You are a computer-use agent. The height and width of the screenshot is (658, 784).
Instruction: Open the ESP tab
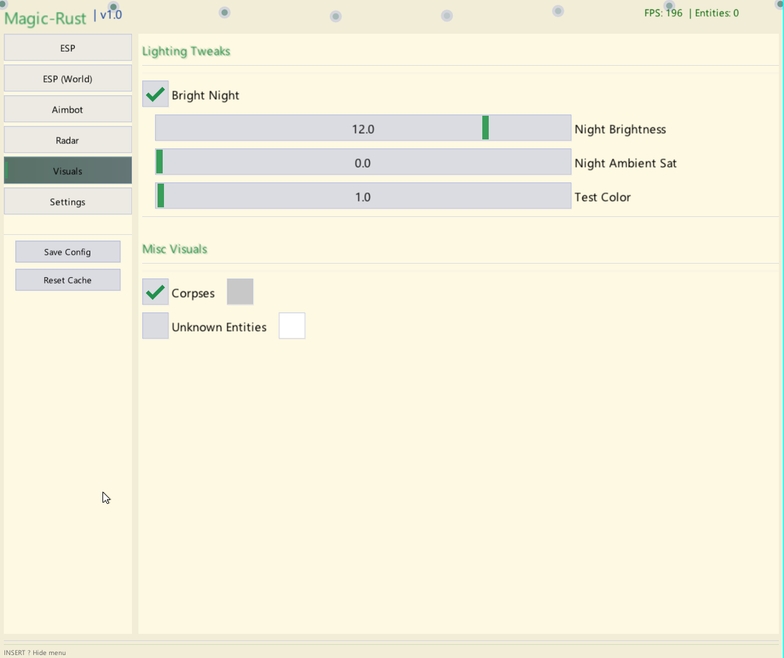[x=68, y=48]
